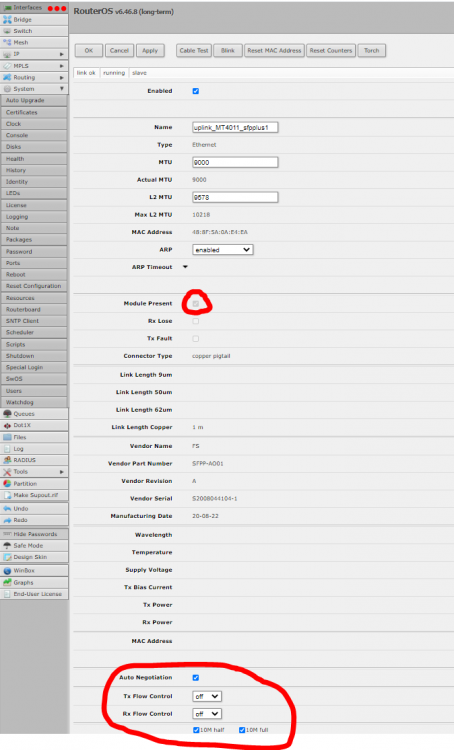
Task: Click the OK button
Action: click(x=89, y=51)
